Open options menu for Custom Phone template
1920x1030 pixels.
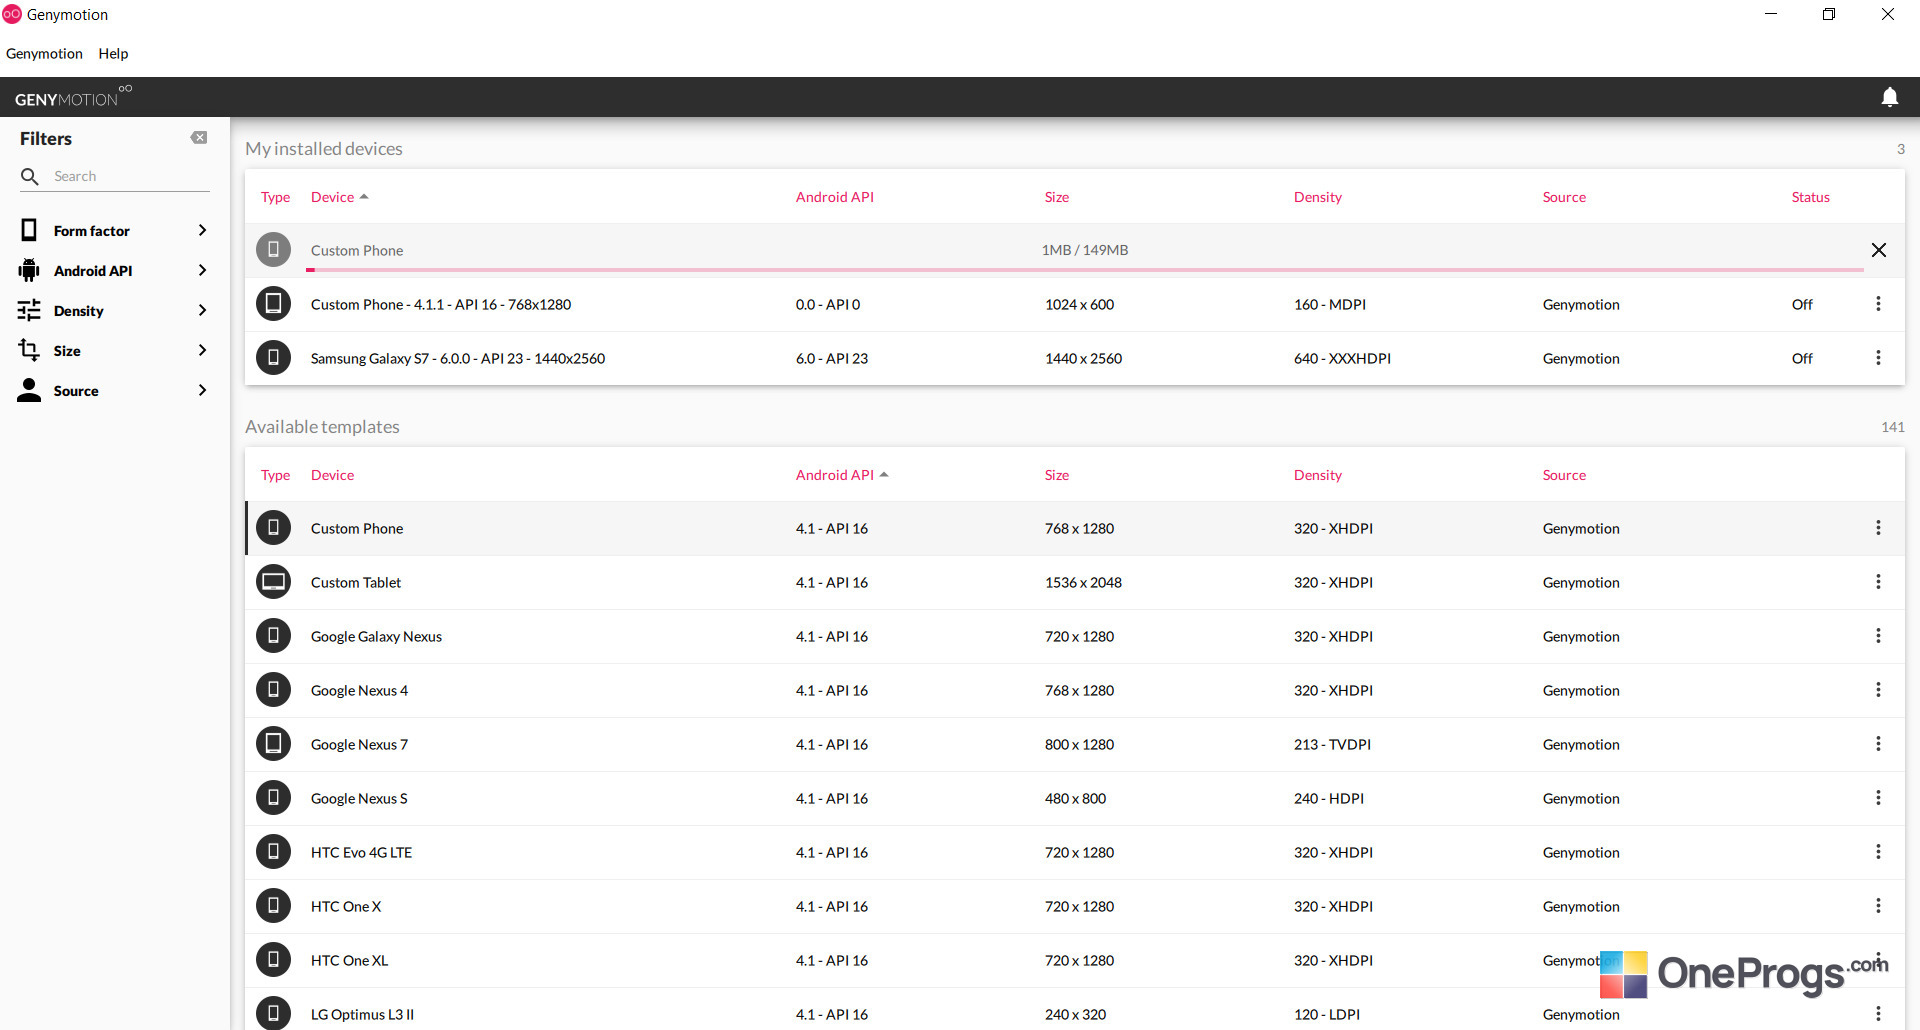point(1878,528)
